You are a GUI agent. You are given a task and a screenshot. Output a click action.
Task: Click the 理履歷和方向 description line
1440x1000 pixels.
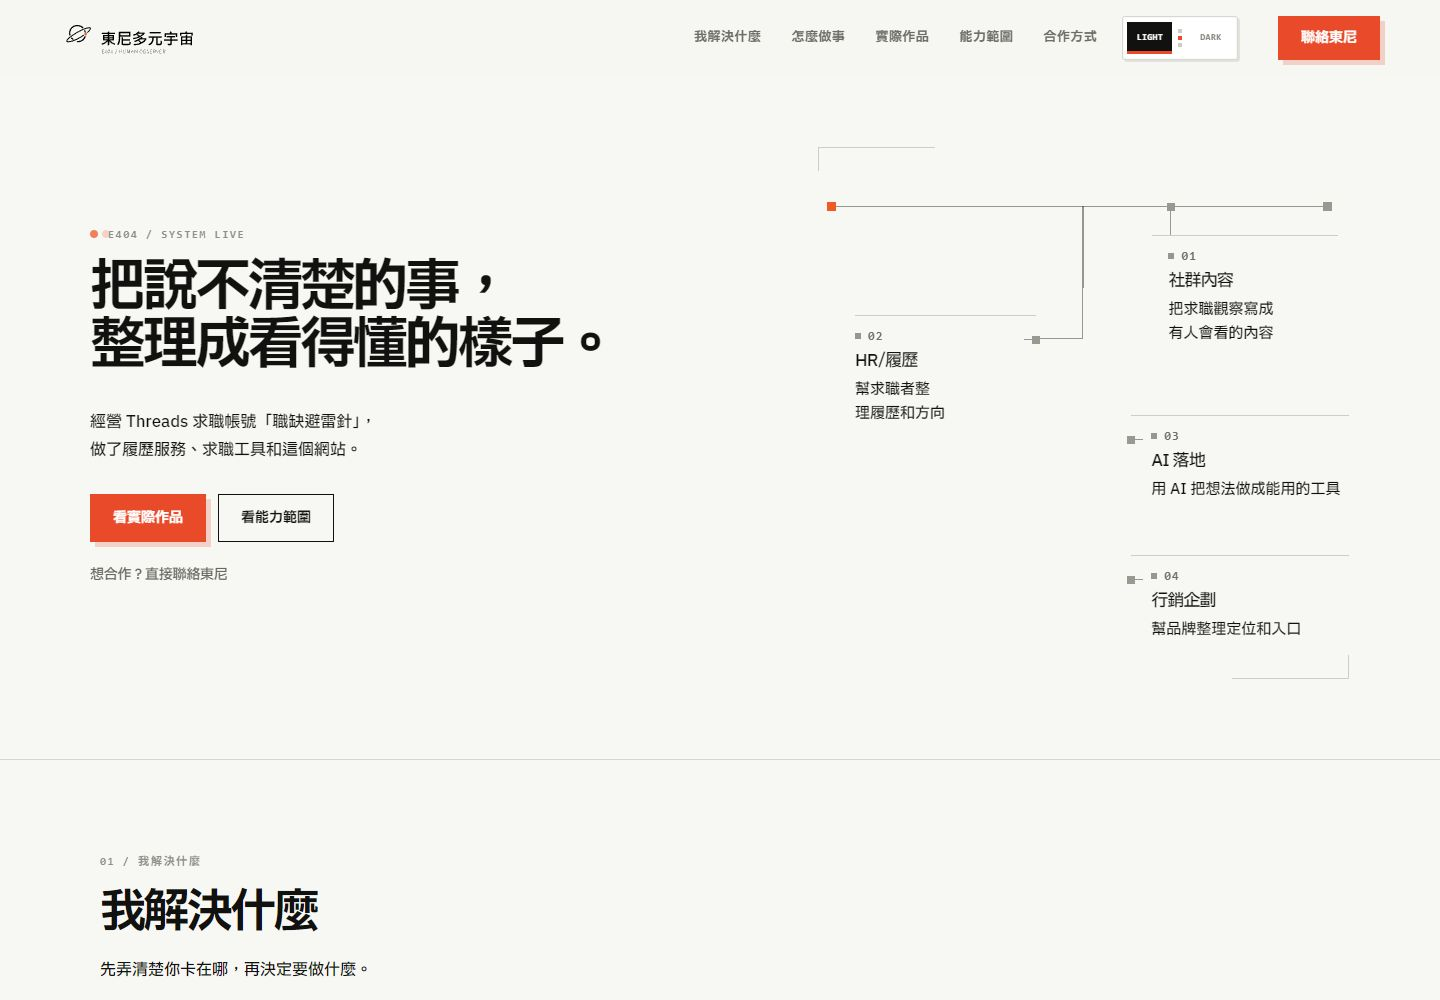click(900, 413)
